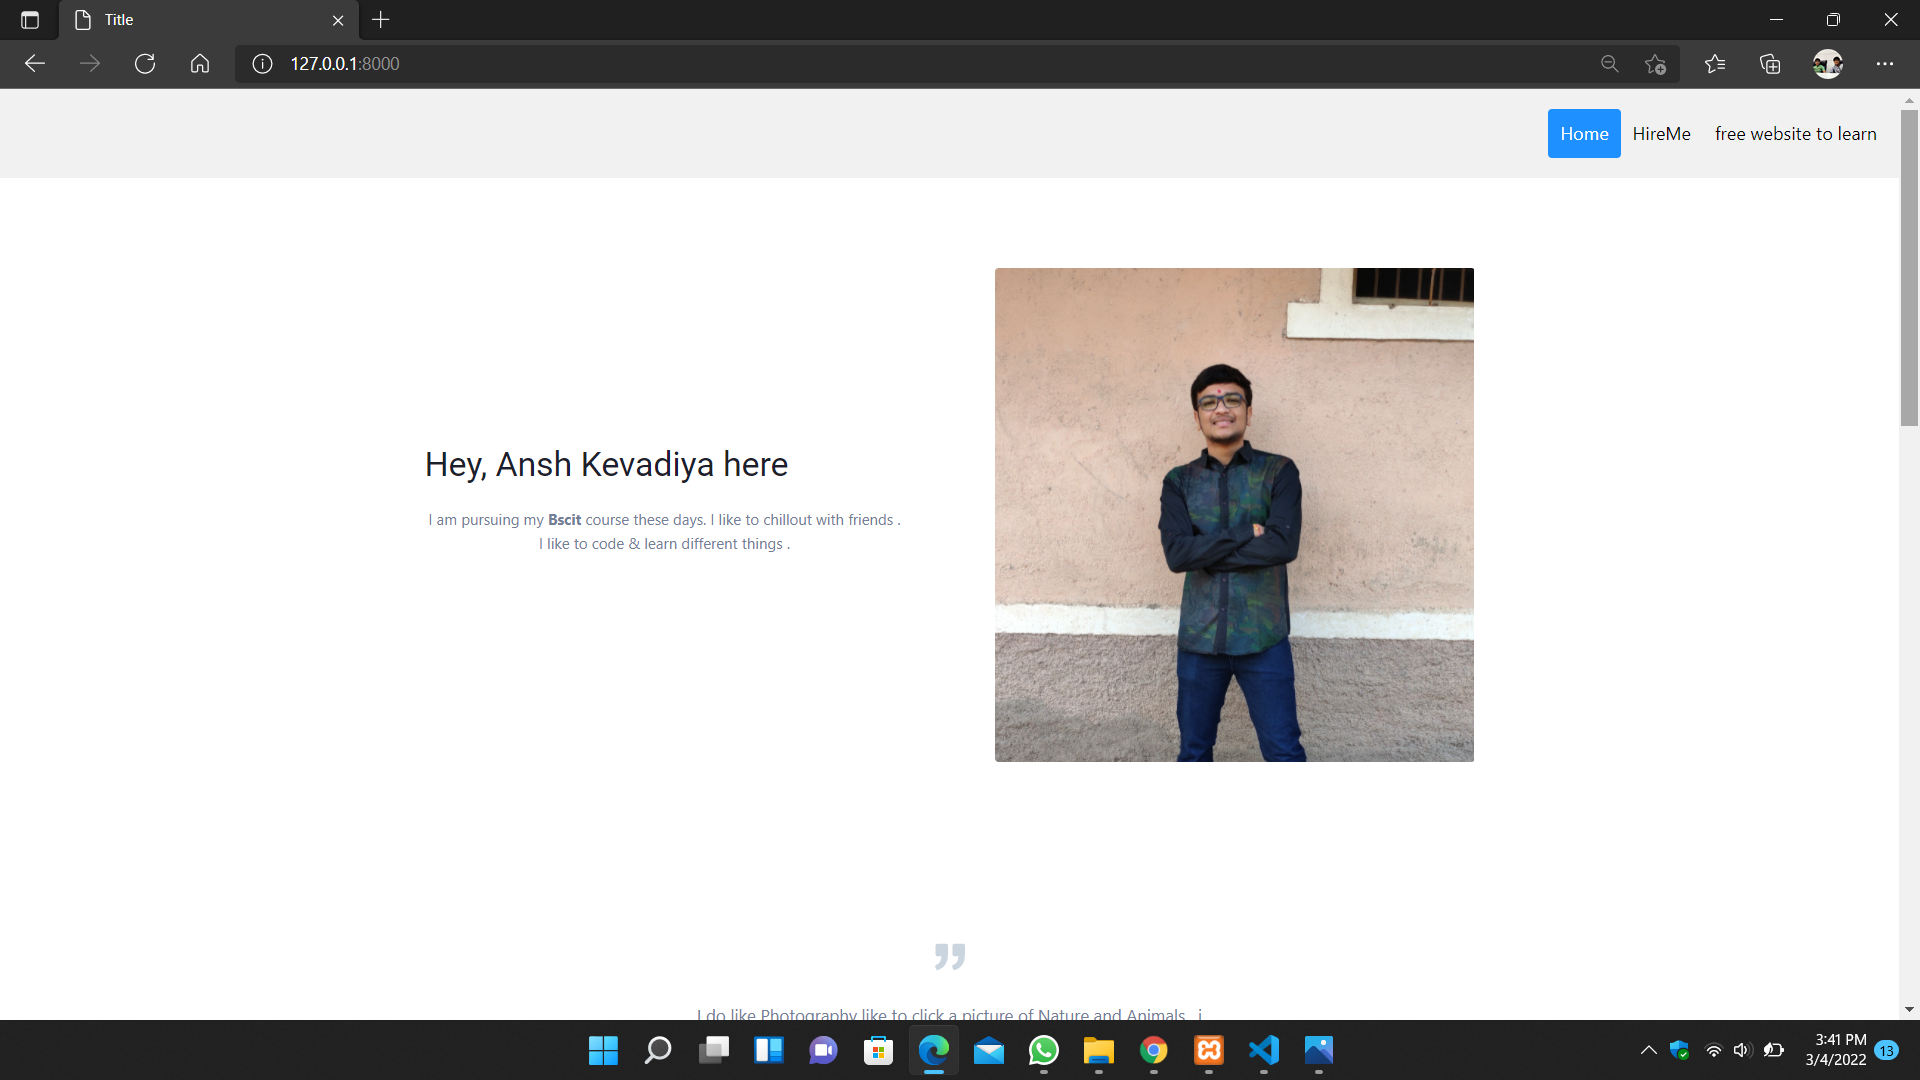Click the bold Bscit word
Screen dimensions: 1920x1080
[x=564, y=520]
